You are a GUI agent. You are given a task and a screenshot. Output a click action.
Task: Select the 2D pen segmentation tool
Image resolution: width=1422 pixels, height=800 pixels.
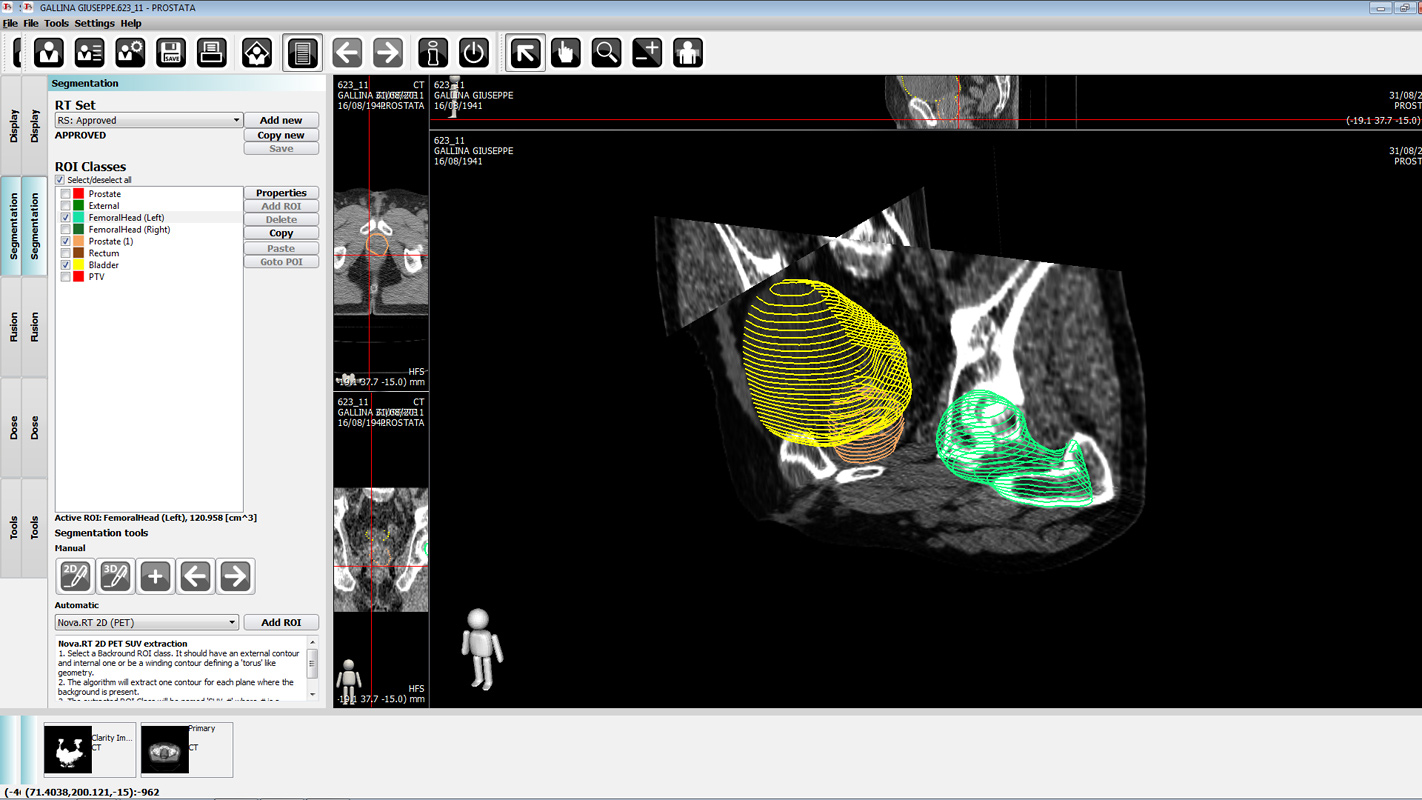pos(75,576)
